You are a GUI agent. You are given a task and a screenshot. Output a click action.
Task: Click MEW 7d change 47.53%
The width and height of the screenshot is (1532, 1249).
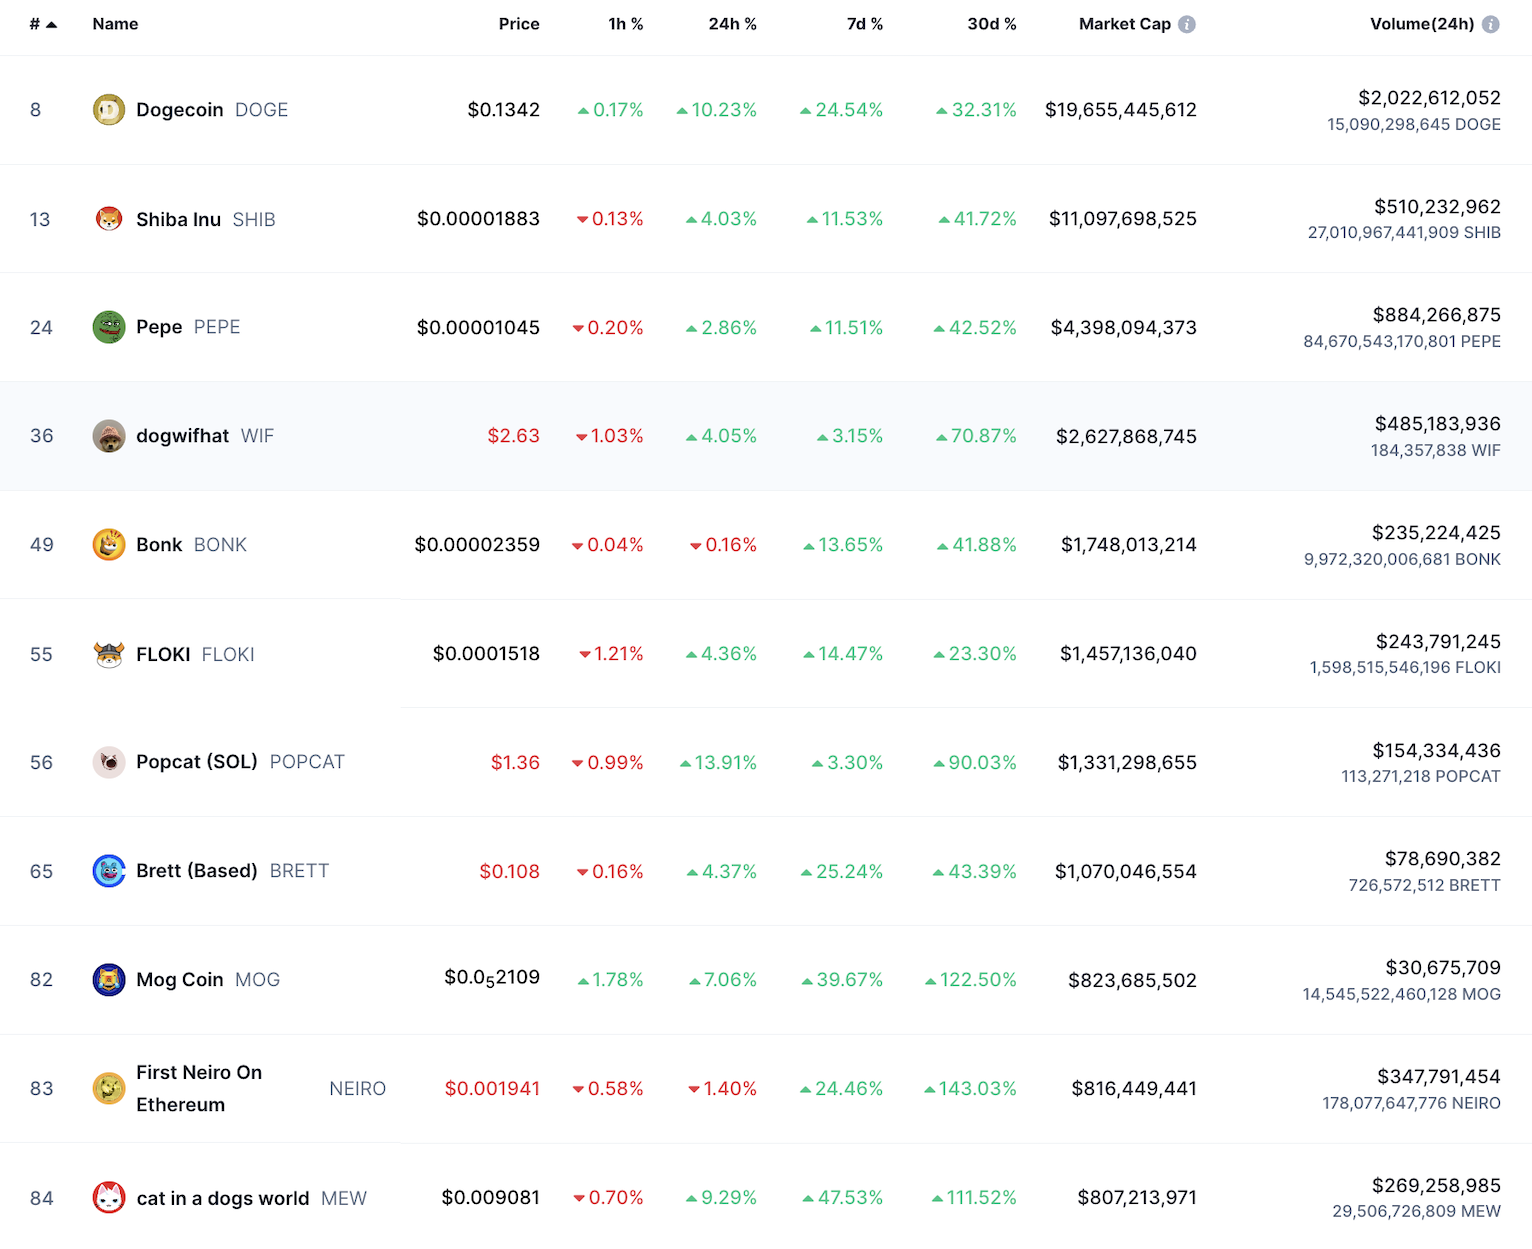click(843, 1198)
